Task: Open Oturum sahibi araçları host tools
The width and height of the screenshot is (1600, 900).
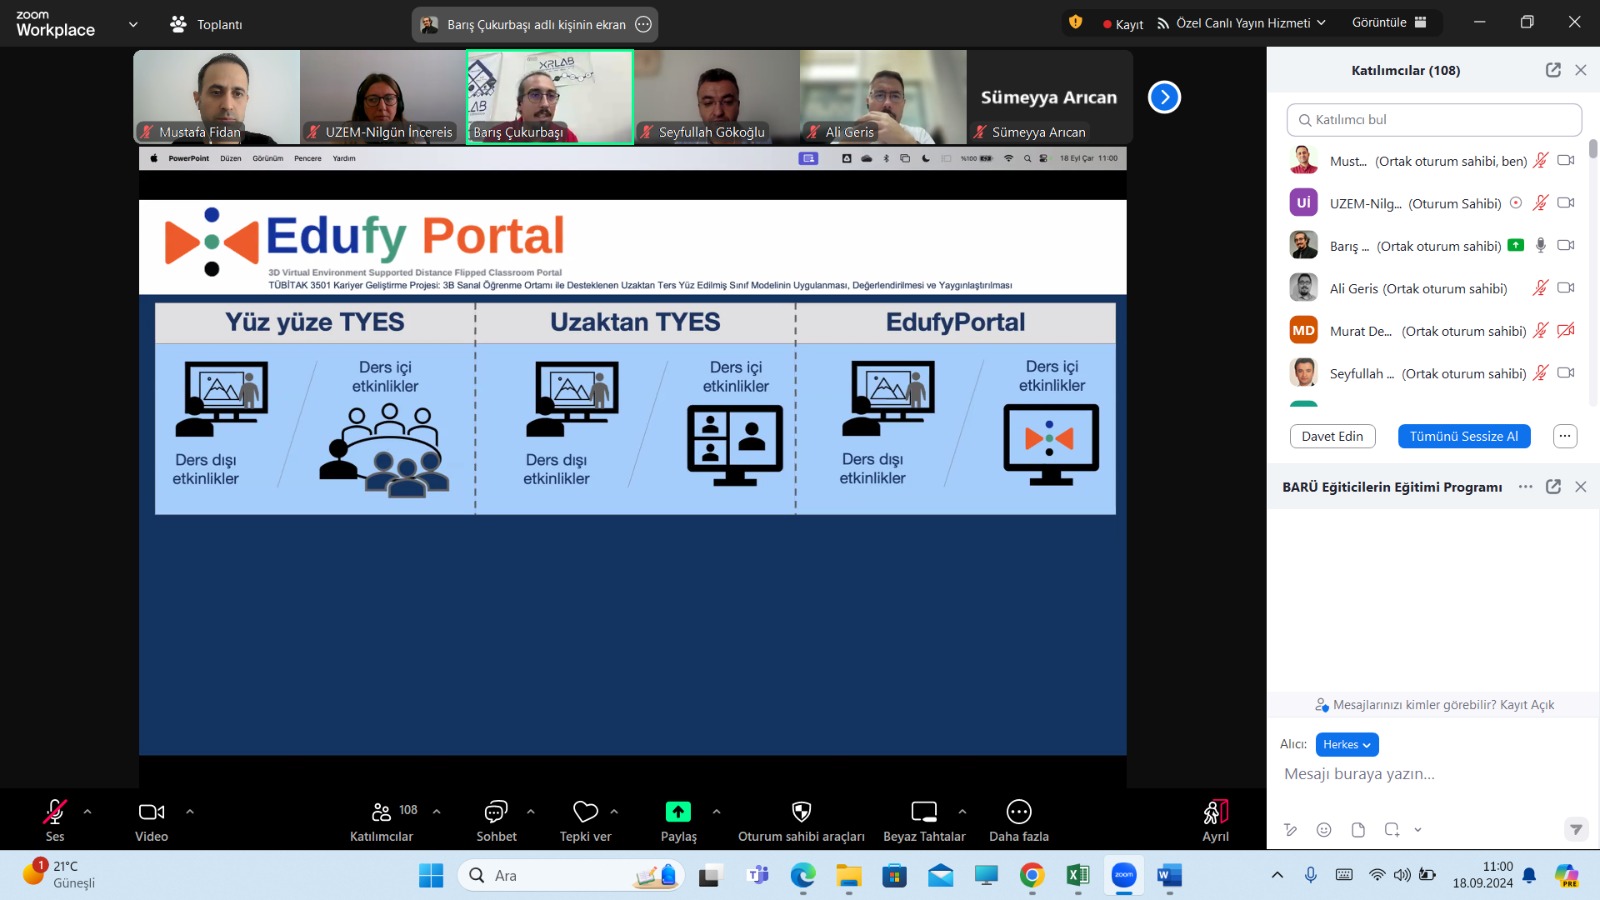Action: 801,820
